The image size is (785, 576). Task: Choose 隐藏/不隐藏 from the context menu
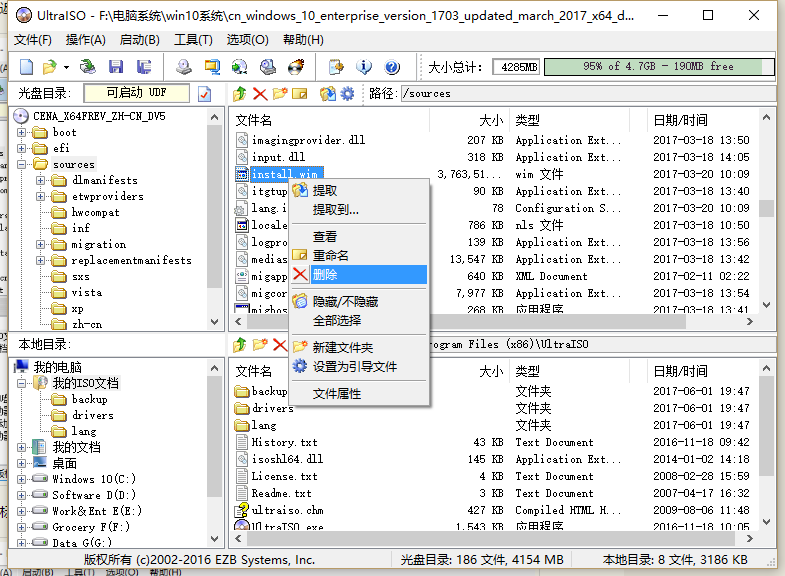tap(359, 302)
